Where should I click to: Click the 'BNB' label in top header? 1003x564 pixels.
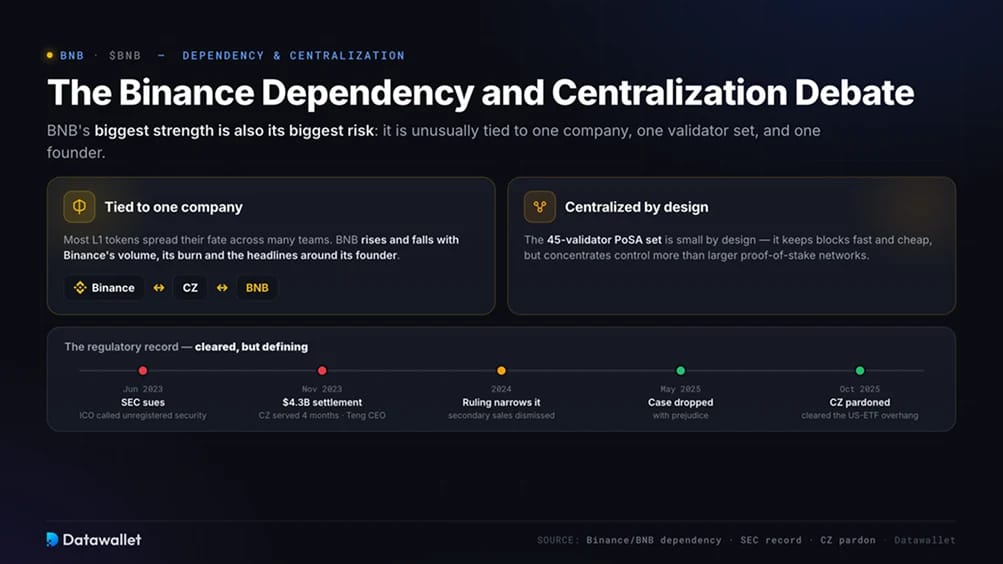point(72,56)
